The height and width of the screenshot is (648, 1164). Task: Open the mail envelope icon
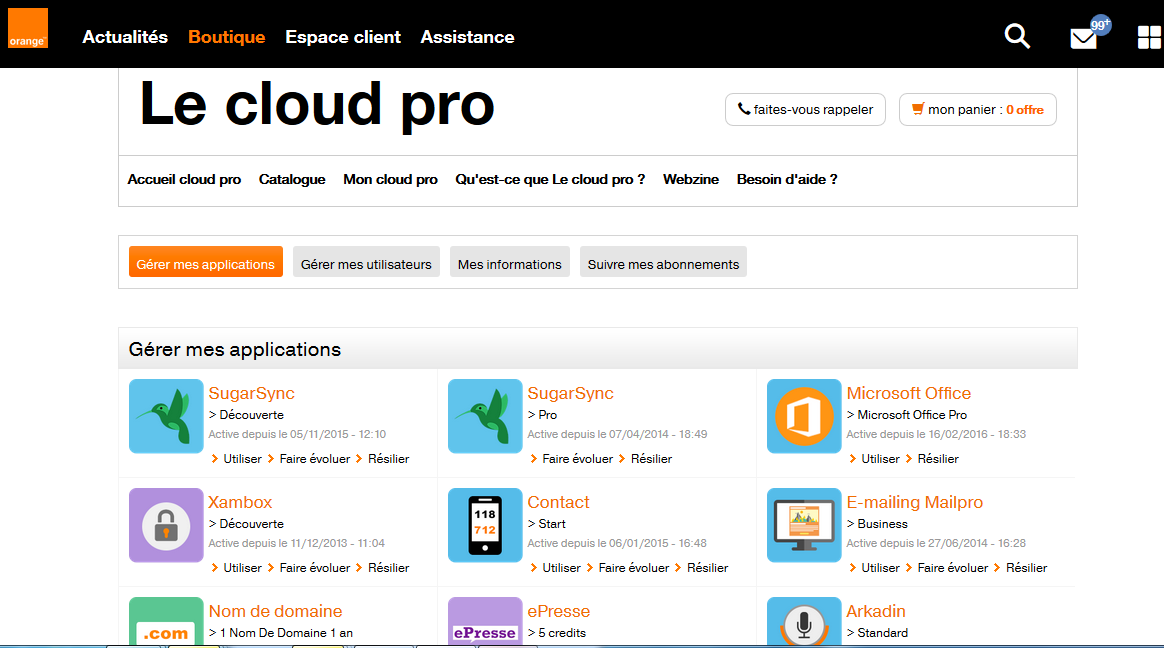(x=1083, y=38)
